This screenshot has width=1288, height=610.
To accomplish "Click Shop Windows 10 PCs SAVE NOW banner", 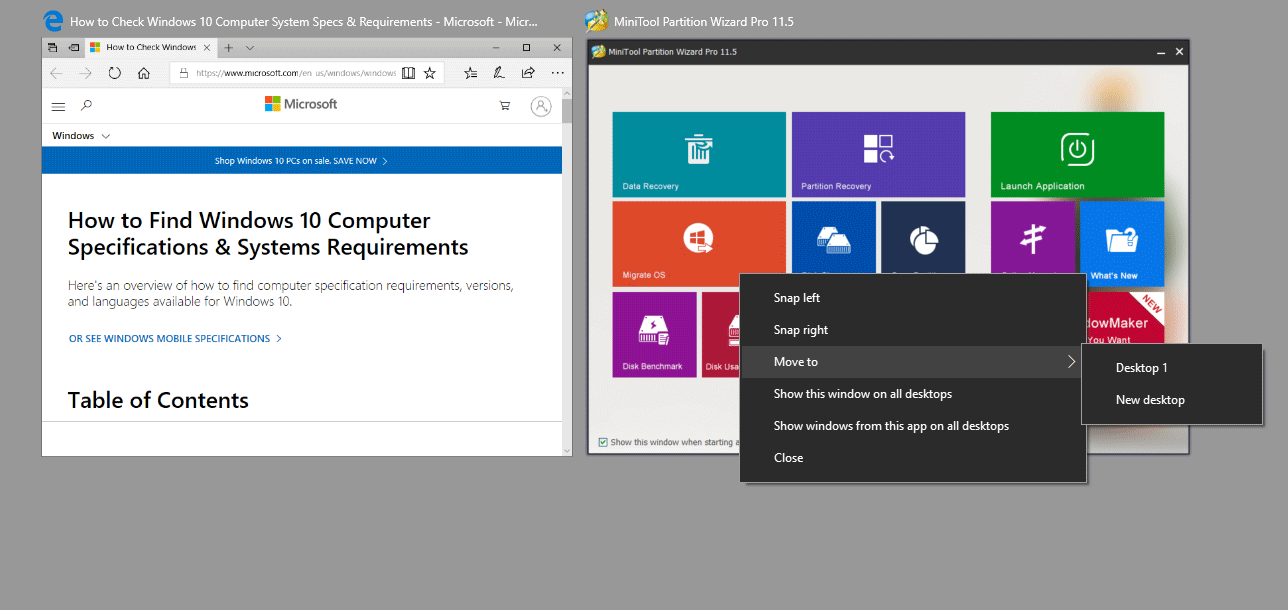I will (x=301, y=160).
